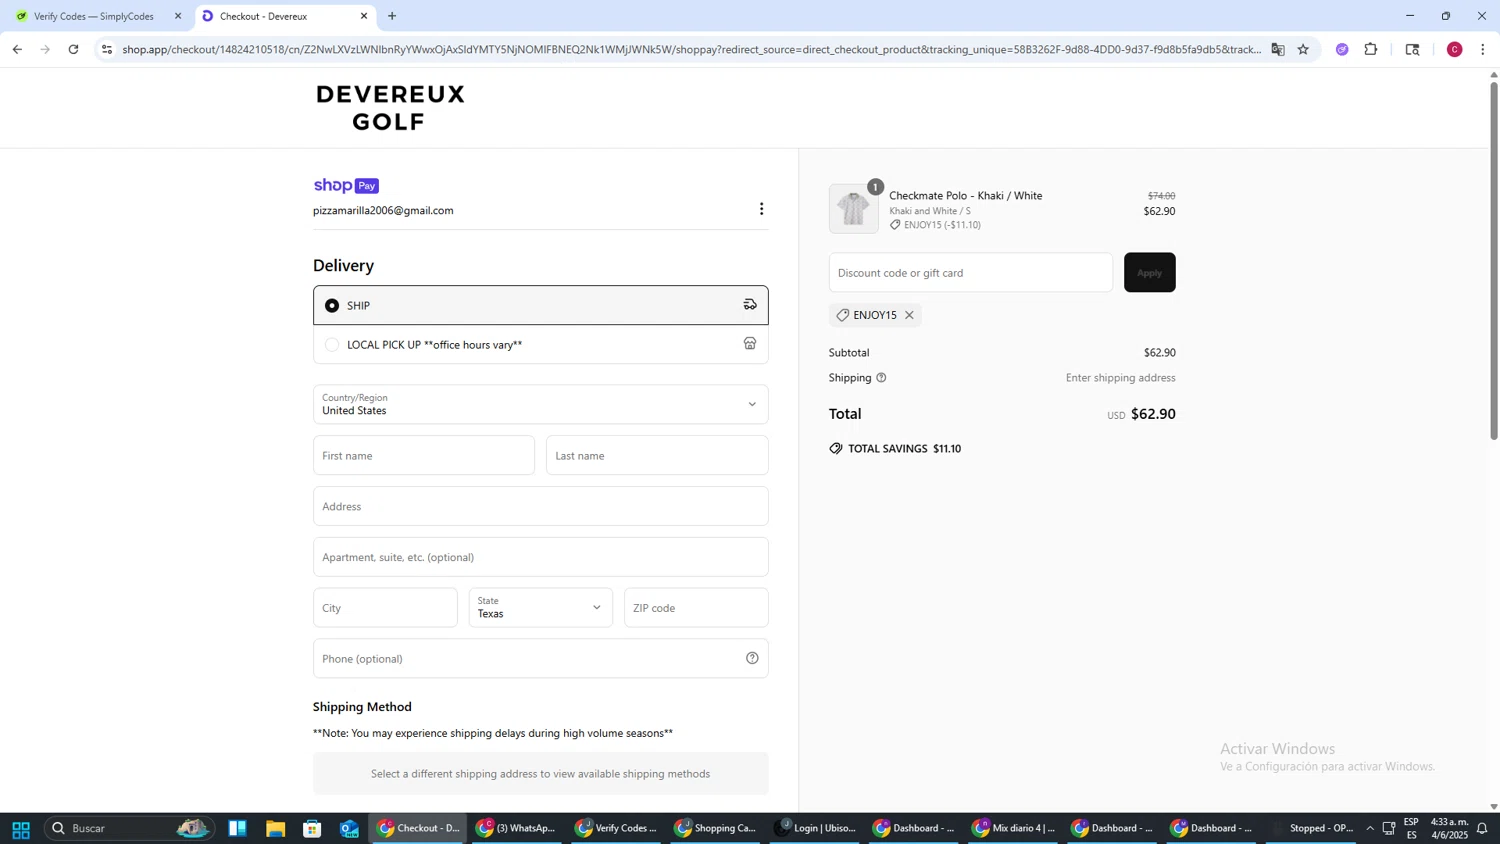This screenshot has height=844, width=1500.
Task: Open Outlook from taskbar
Action: [x=349, y=829]
